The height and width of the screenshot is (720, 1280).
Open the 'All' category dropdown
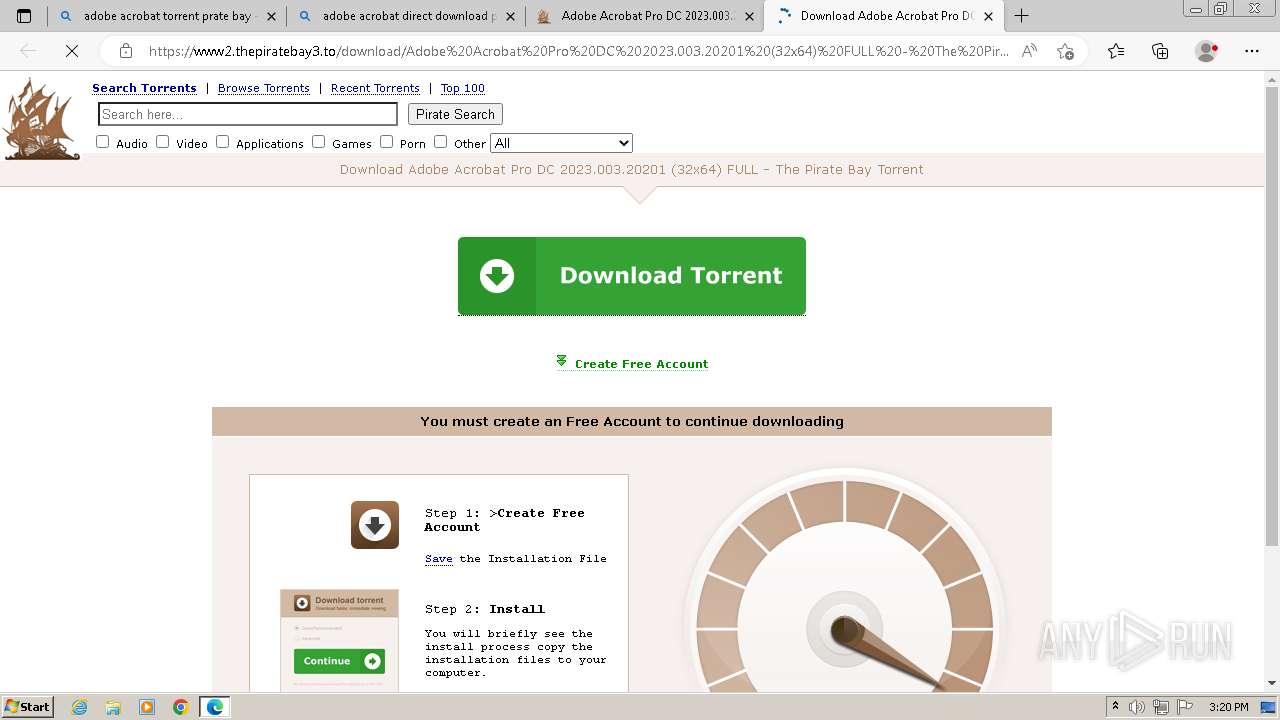[x=561, y=143]
